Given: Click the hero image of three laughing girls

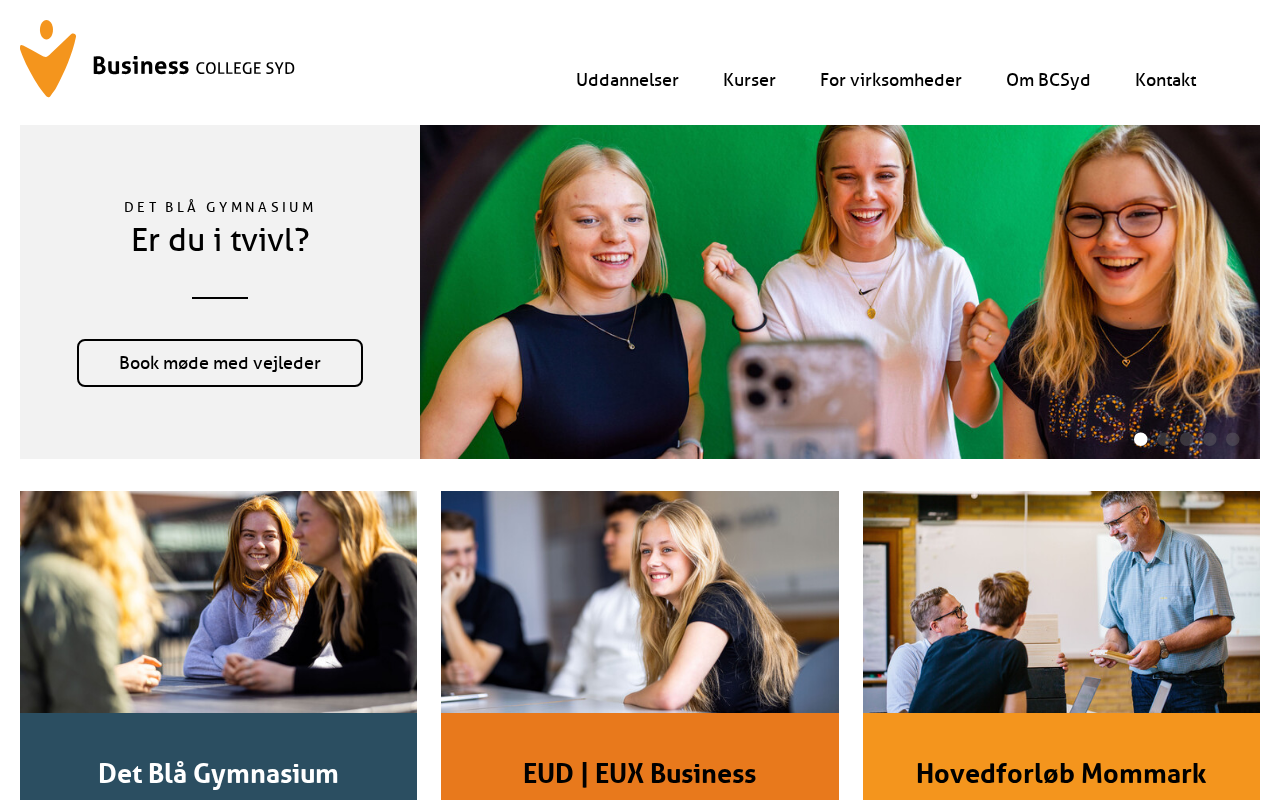Looking at the screenshot, I should pos(840,292).
